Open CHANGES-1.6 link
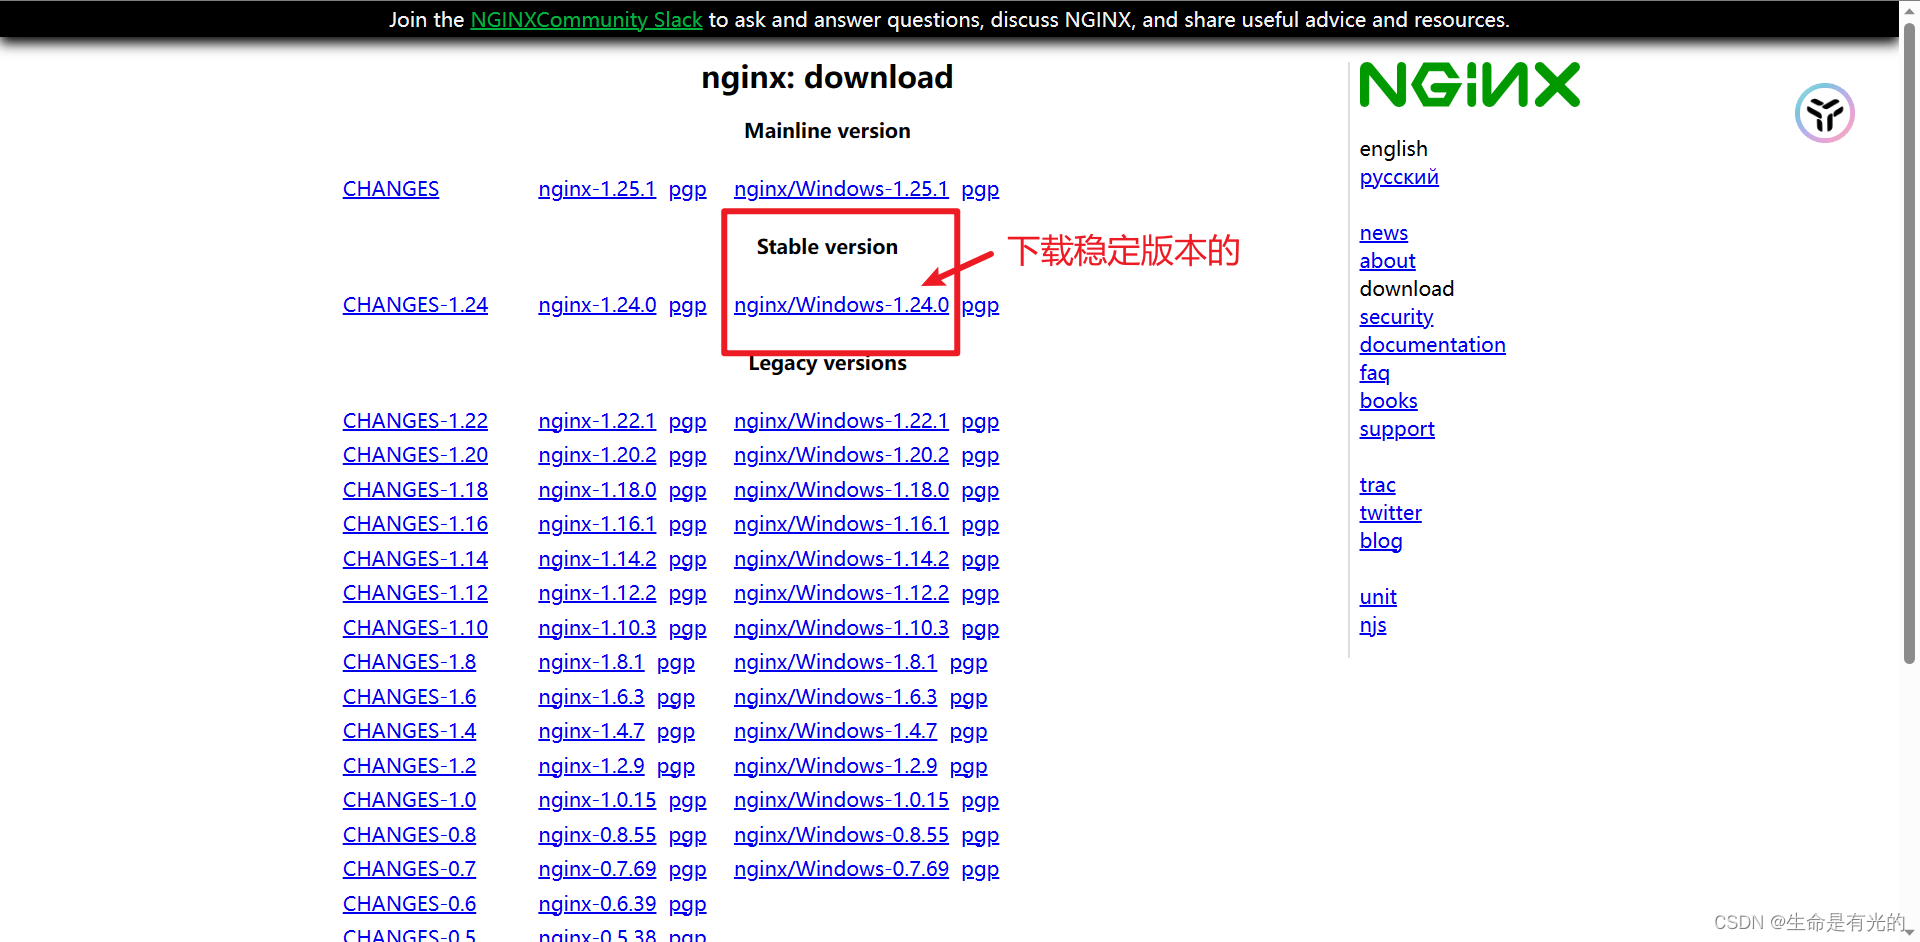 click(x=409, y=697)
